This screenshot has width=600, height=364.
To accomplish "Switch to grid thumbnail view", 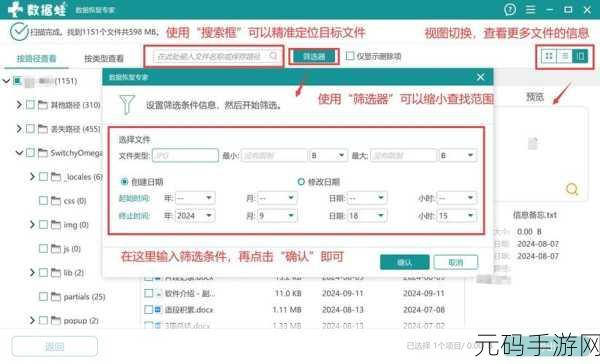I will (x=549, y=56).
